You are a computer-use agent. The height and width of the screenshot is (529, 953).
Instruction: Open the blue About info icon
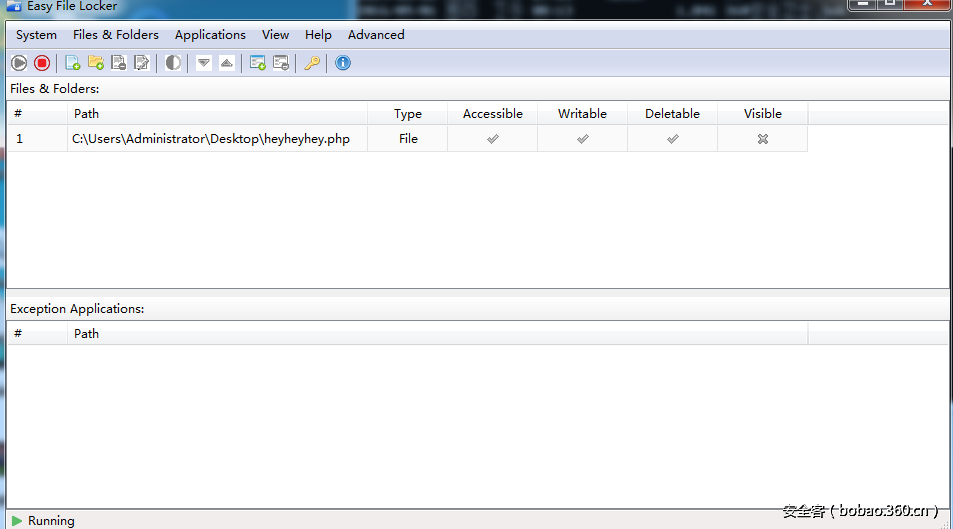tap(343, 63)
